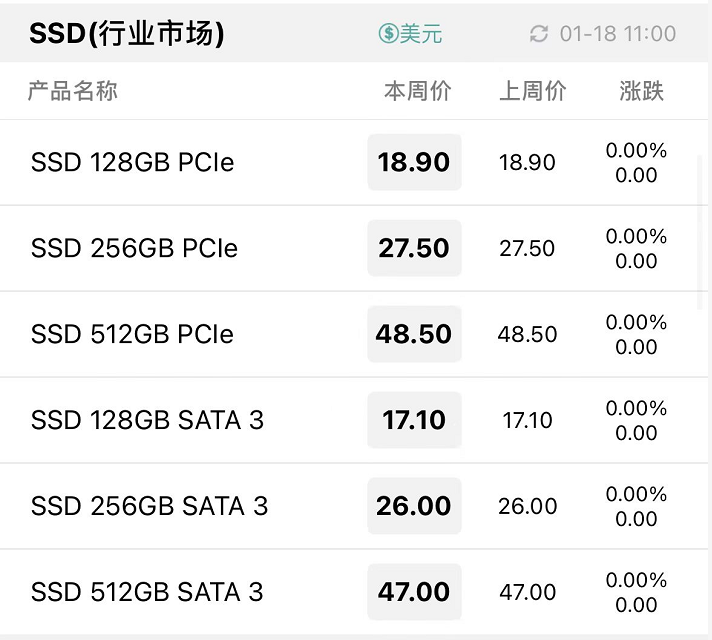Open the SSD 128GB PCIe product row
Screen dimensions: 712x640
click(x=354, y=162)
